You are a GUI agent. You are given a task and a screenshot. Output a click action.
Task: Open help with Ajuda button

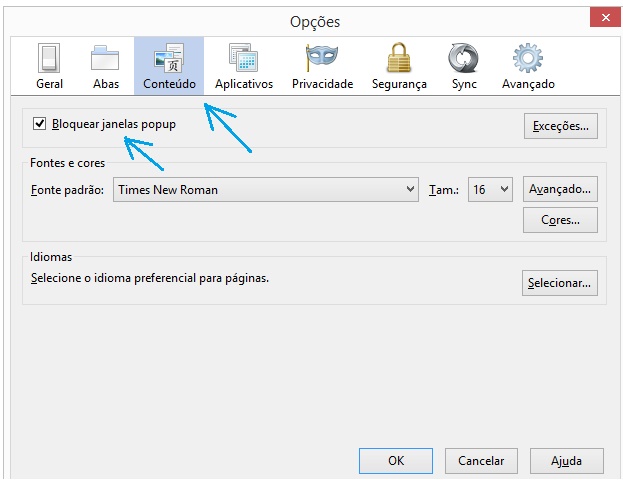pyautogui.click(x=566, y=461)
